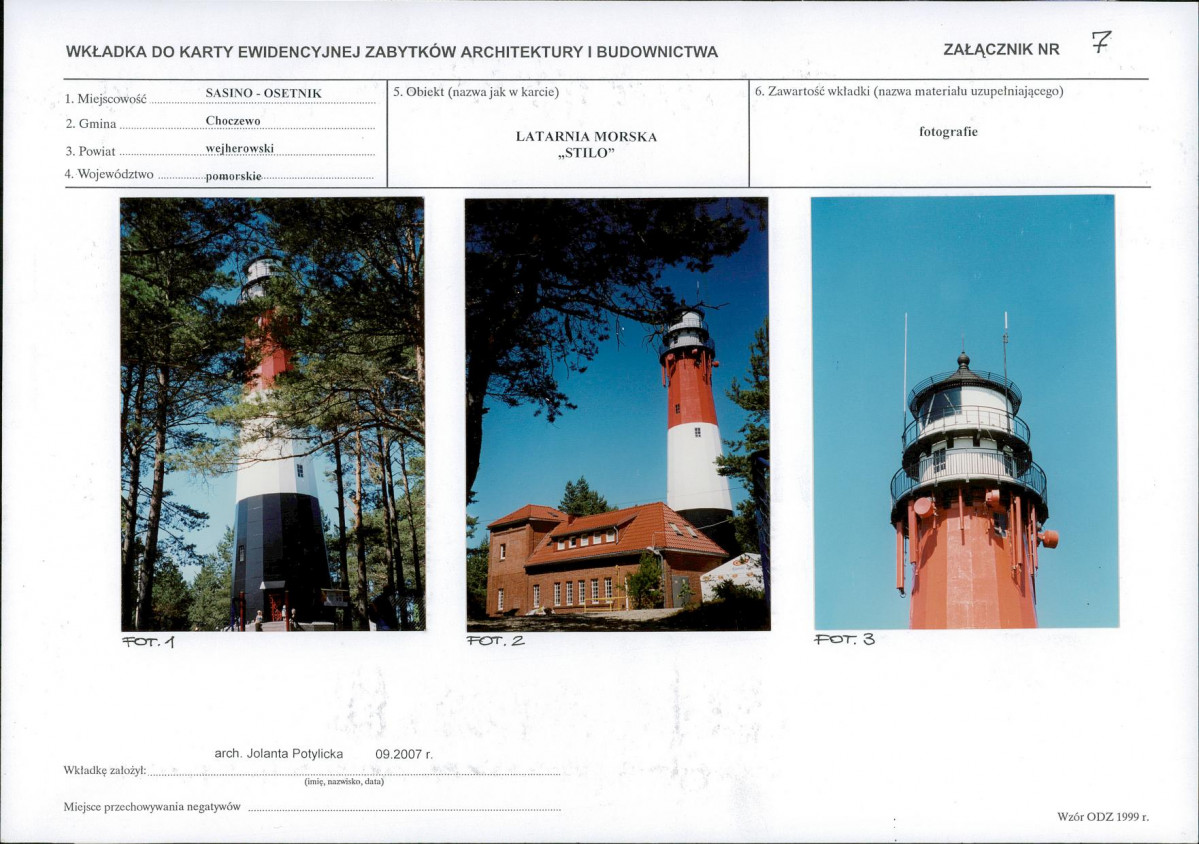Screen dimensions: 1199x844
Task: Click the ZAŁĄCZNIK NR label
Action: pos(1001,50)
